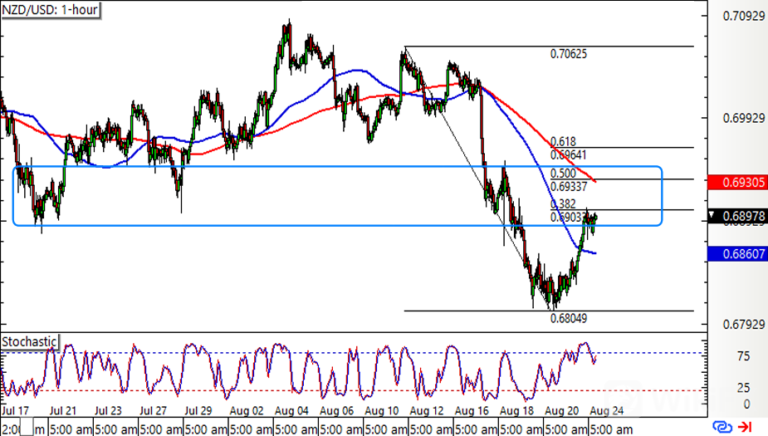The height and width of the screenshot is (436, 768).
Task: Select the 0.500 Fibonacci level label
Action: click(x=564, y=174)
